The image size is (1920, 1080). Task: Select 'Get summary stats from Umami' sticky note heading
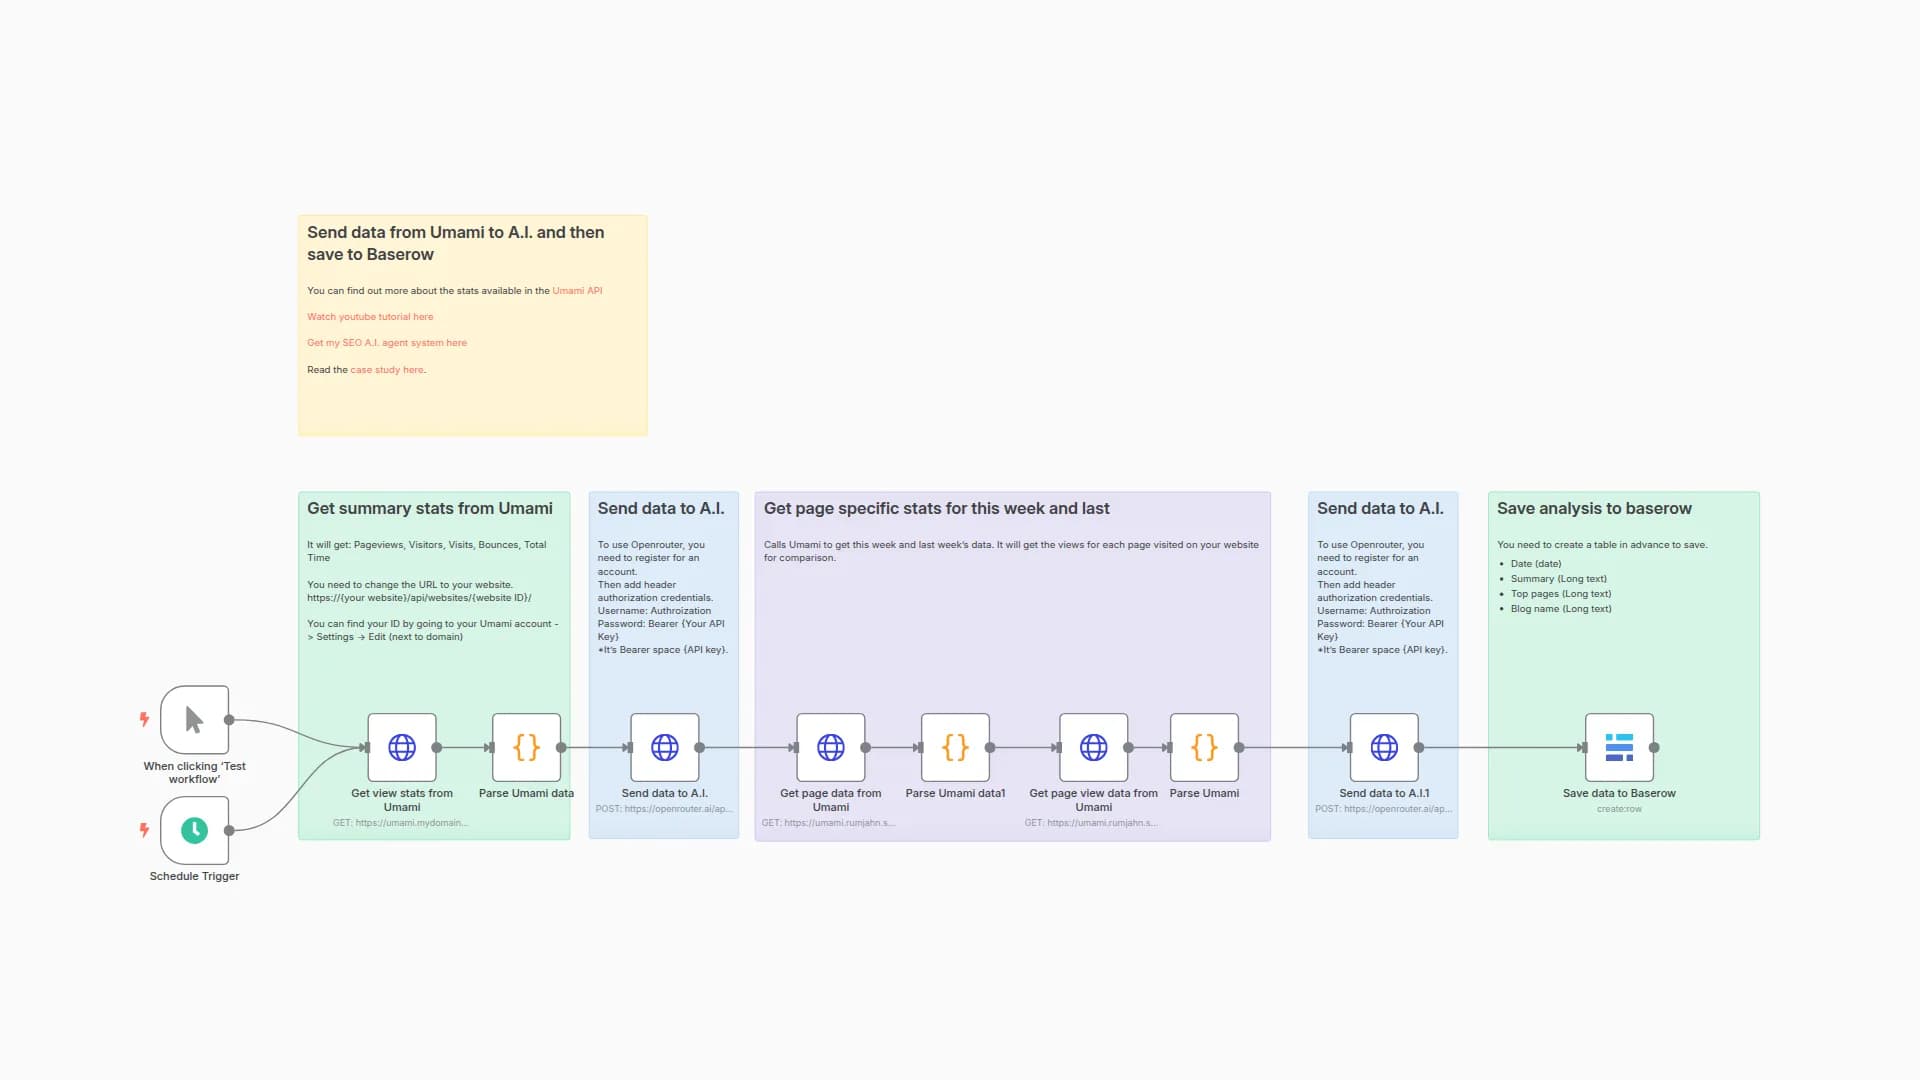click(x=430, y=508)
